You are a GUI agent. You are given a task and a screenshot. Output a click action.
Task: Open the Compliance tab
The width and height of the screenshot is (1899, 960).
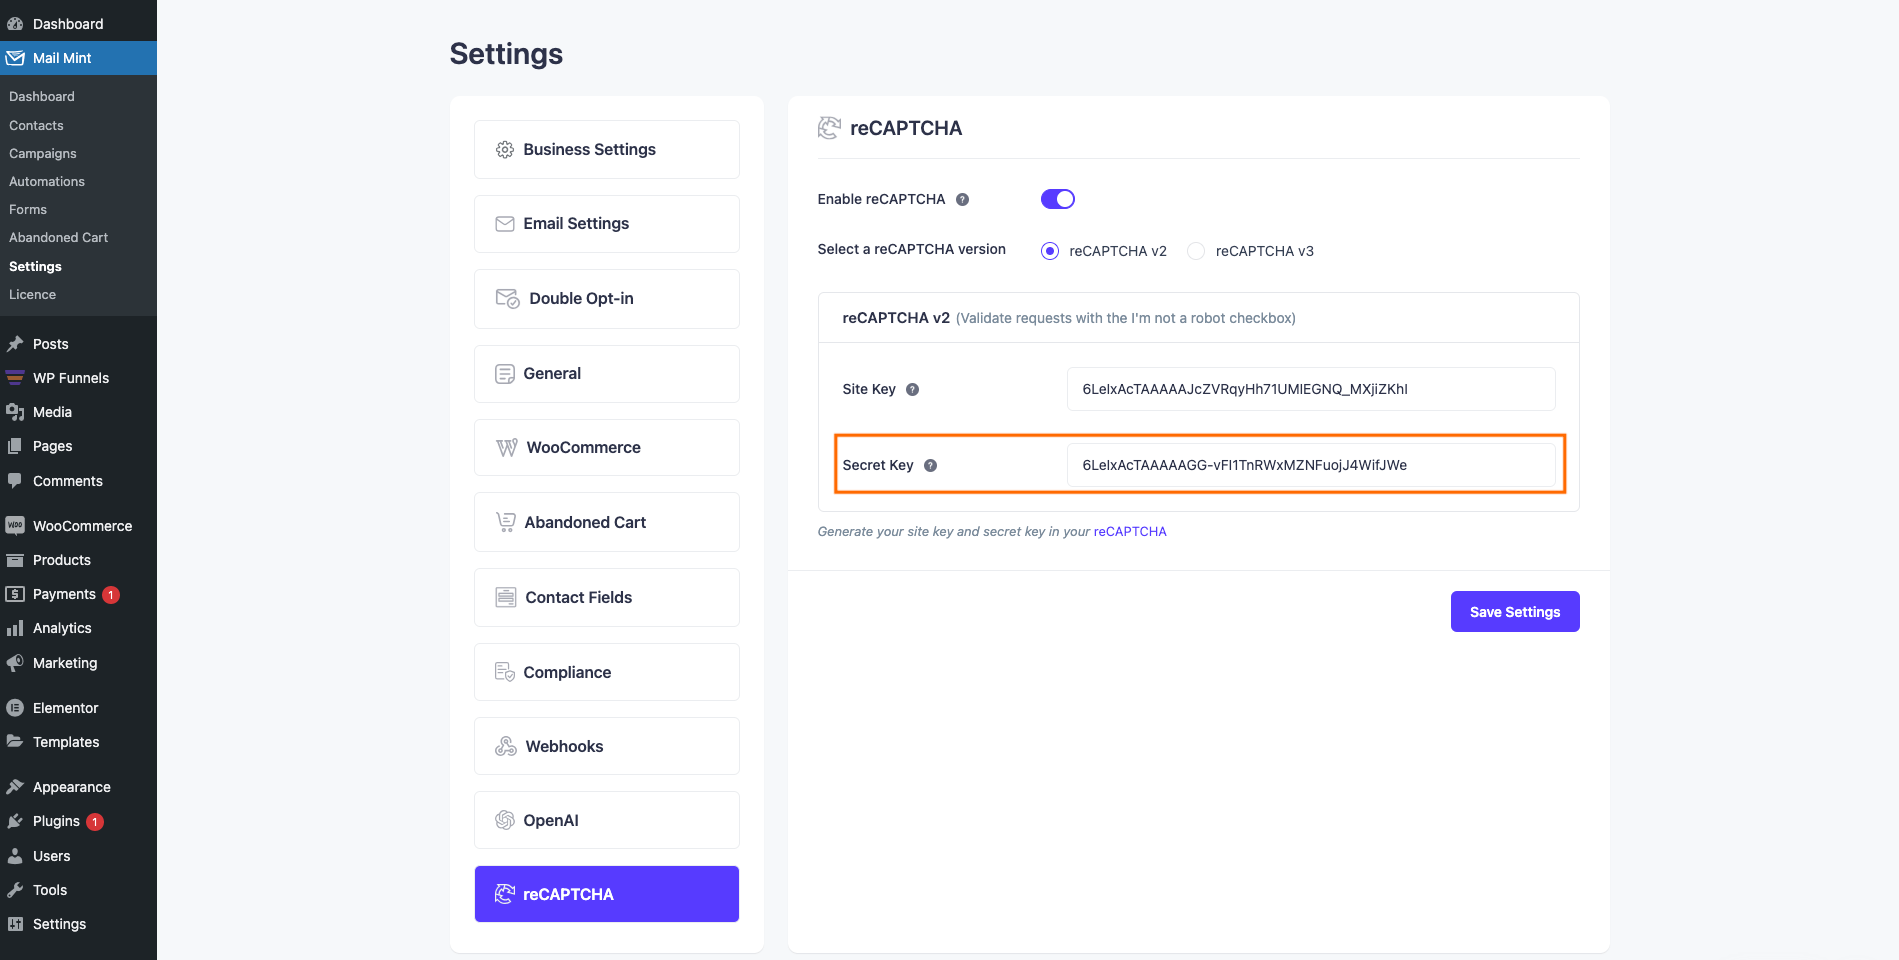point(607,672)
